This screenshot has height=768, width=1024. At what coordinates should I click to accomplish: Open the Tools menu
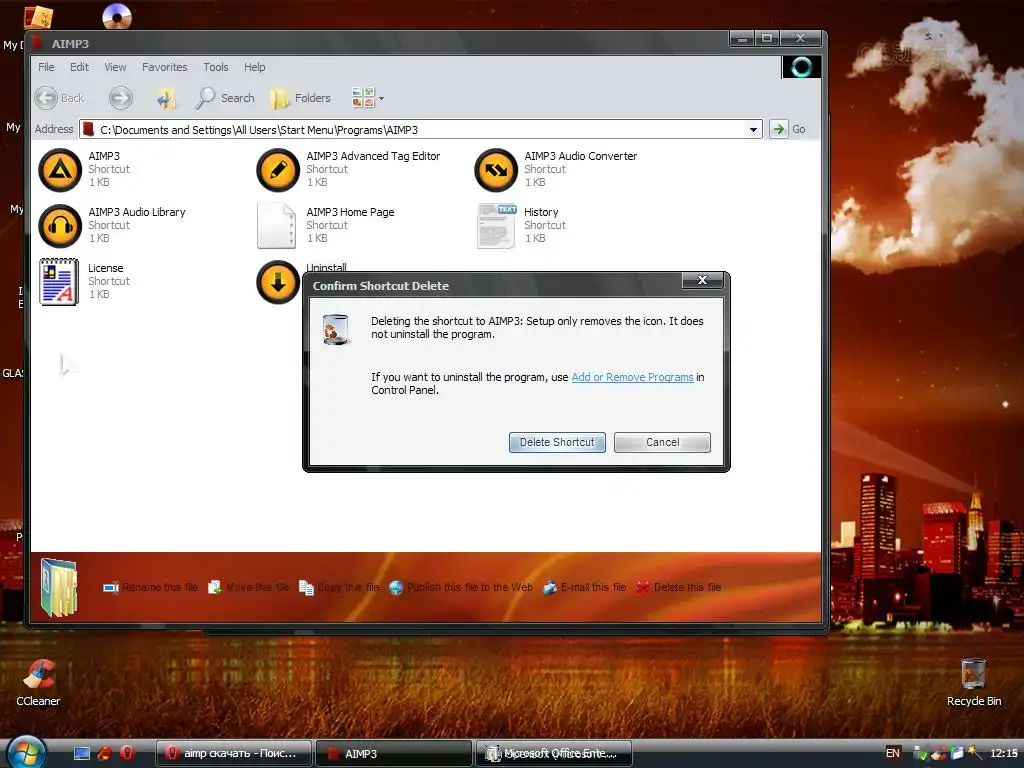pos(216,67)
